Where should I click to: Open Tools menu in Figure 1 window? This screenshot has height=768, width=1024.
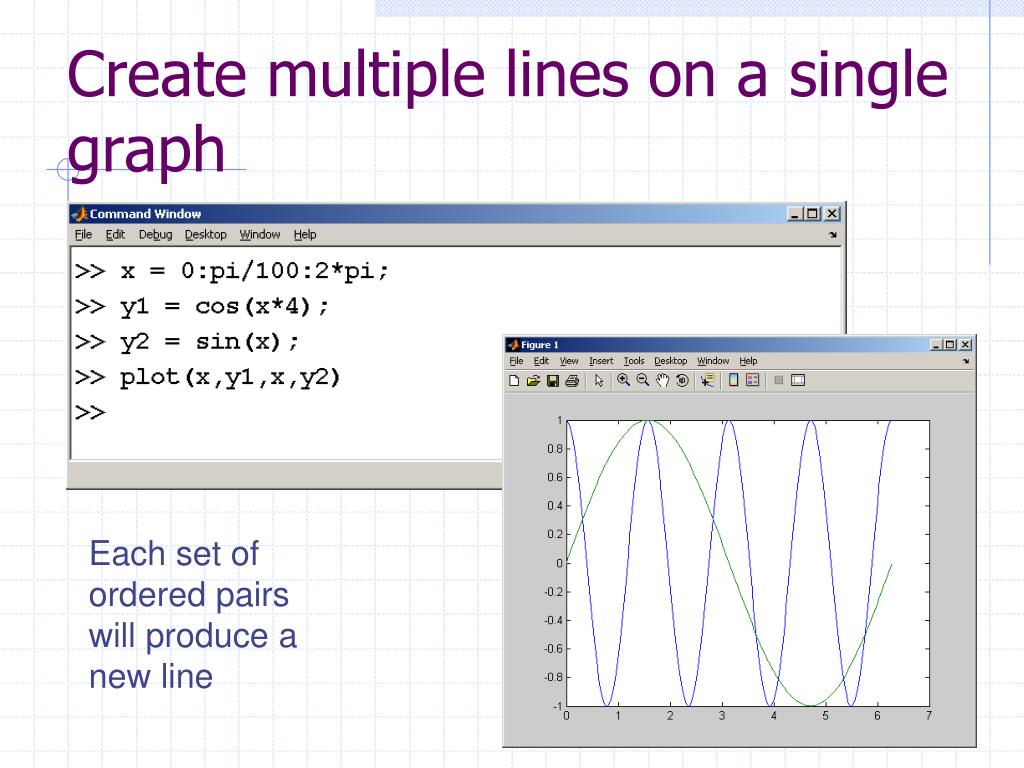tap(633, 361)
